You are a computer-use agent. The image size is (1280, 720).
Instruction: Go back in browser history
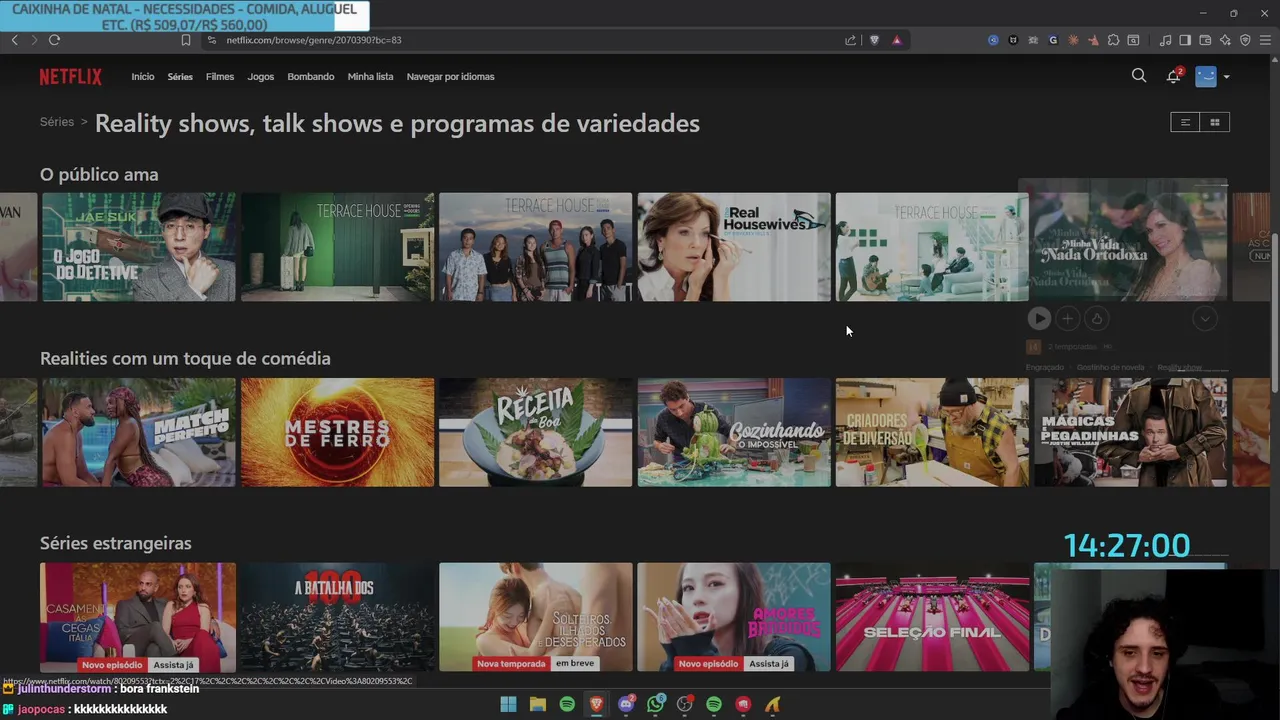coord(14,40)
